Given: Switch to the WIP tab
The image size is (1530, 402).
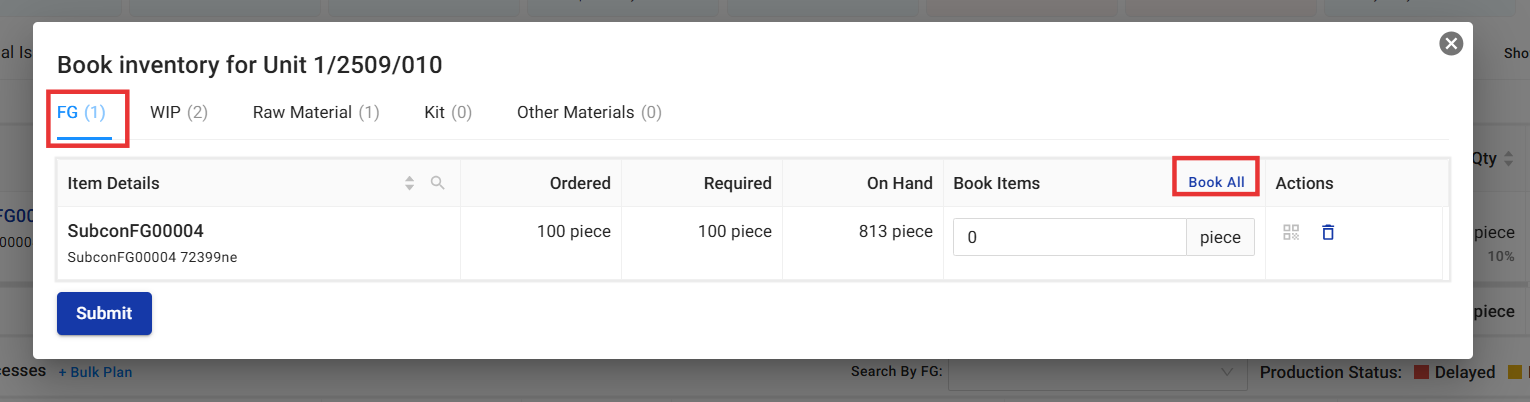Looking at the screenshot, I should coord(179,112).
